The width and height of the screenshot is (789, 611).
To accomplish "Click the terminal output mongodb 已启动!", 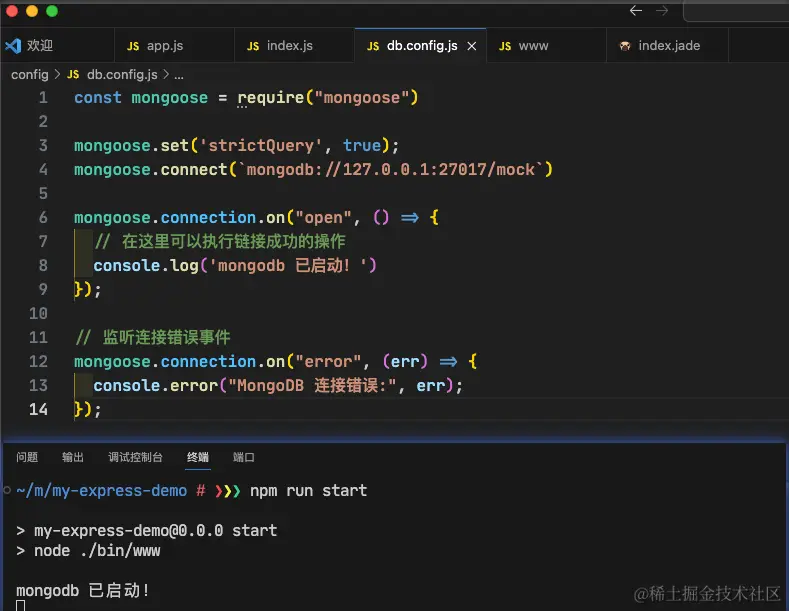I will coord(83,590).
